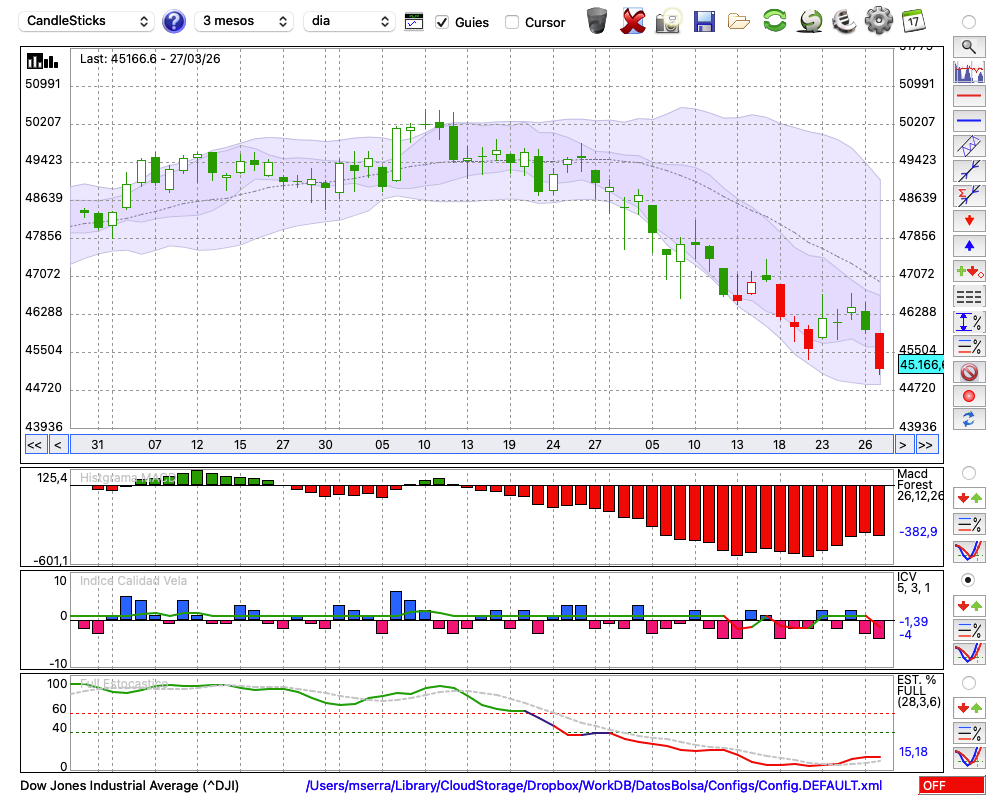This screenshot has width=1000, height=800.
Task: Enable the Cursor checkbox
Action: 512,22
